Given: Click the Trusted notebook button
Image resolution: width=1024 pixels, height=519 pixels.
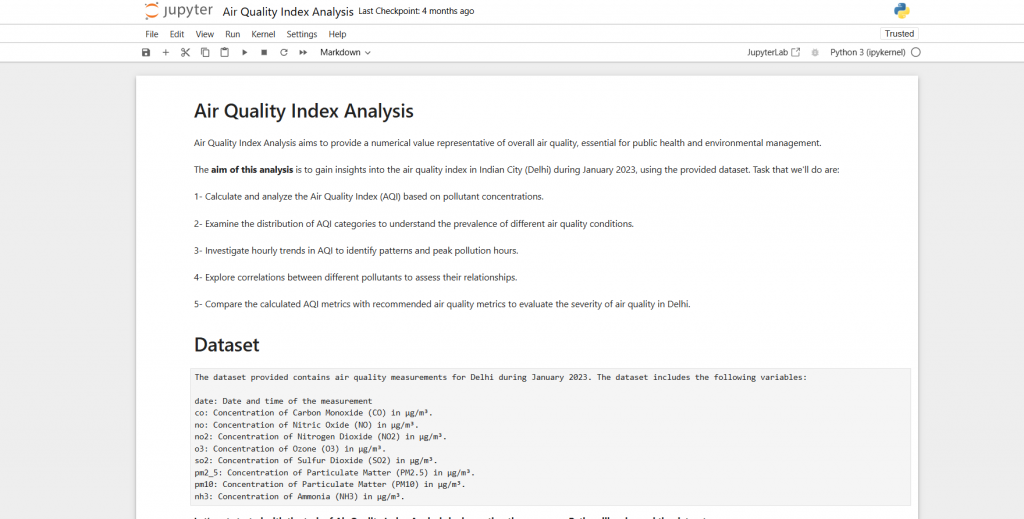Looking at the screenshot, I should [x=899, y=34].
